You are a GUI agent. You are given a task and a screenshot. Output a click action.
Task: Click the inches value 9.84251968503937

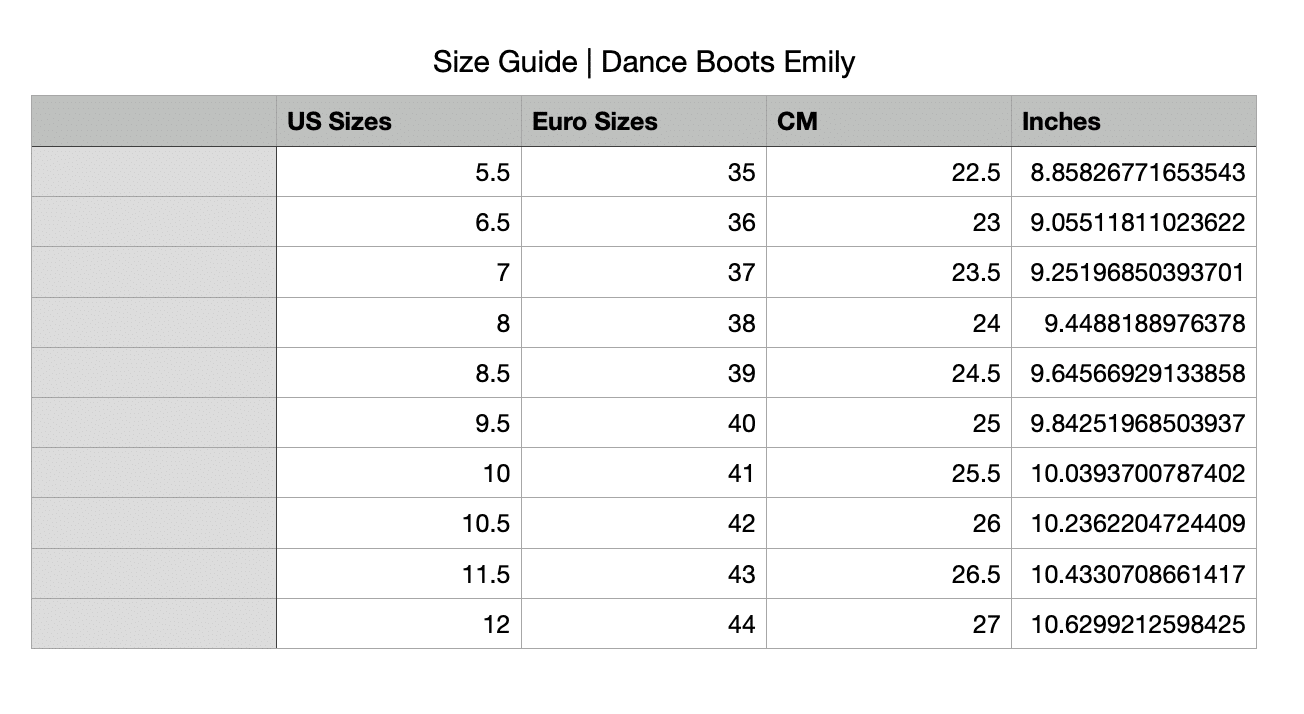point(1133,423)
